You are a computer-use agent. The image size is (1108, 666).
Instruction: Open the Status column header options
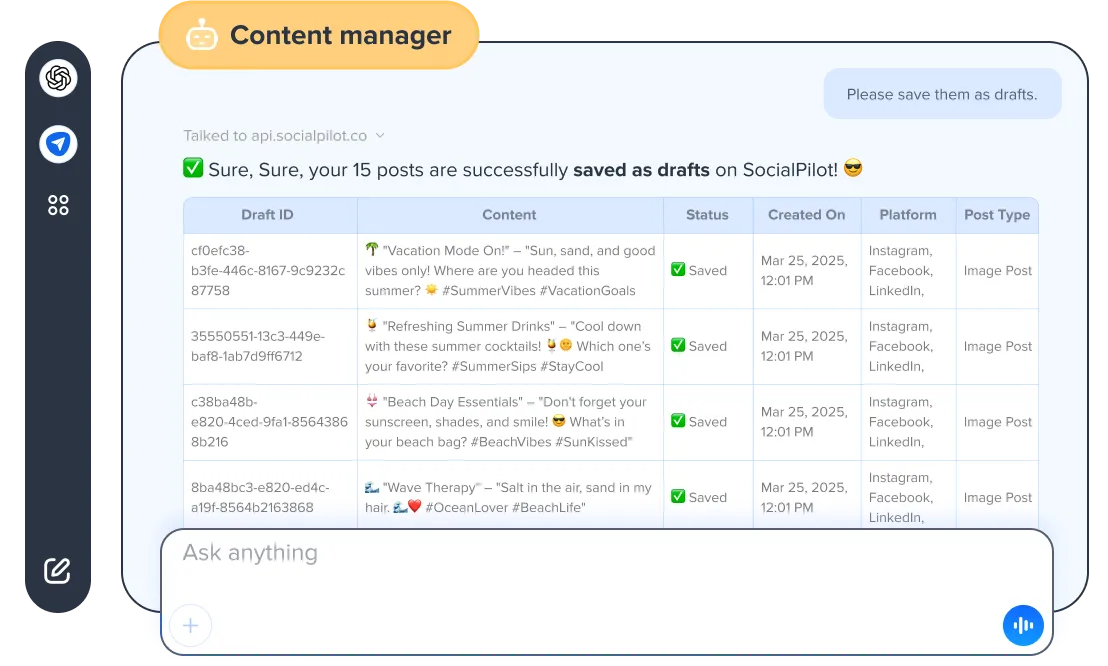click(707, 214)
